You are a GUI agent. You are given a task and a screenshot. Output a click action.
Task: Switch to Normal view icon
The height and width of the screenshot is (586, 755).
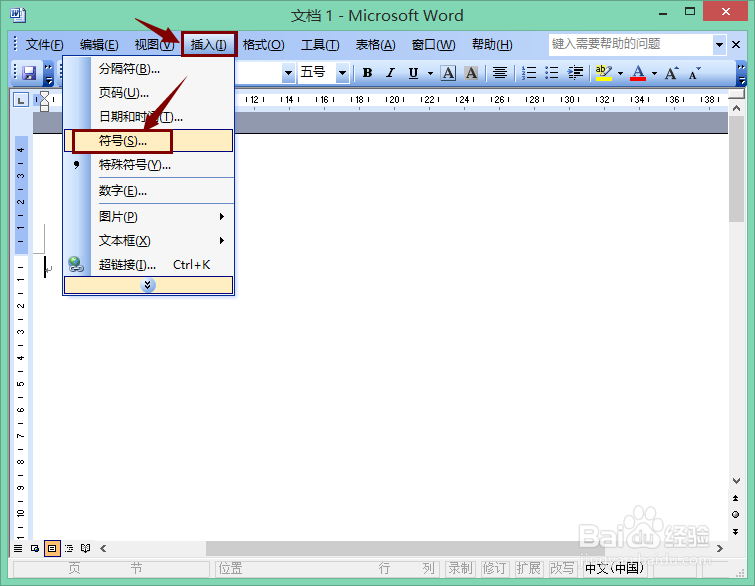tap(18, 548)
